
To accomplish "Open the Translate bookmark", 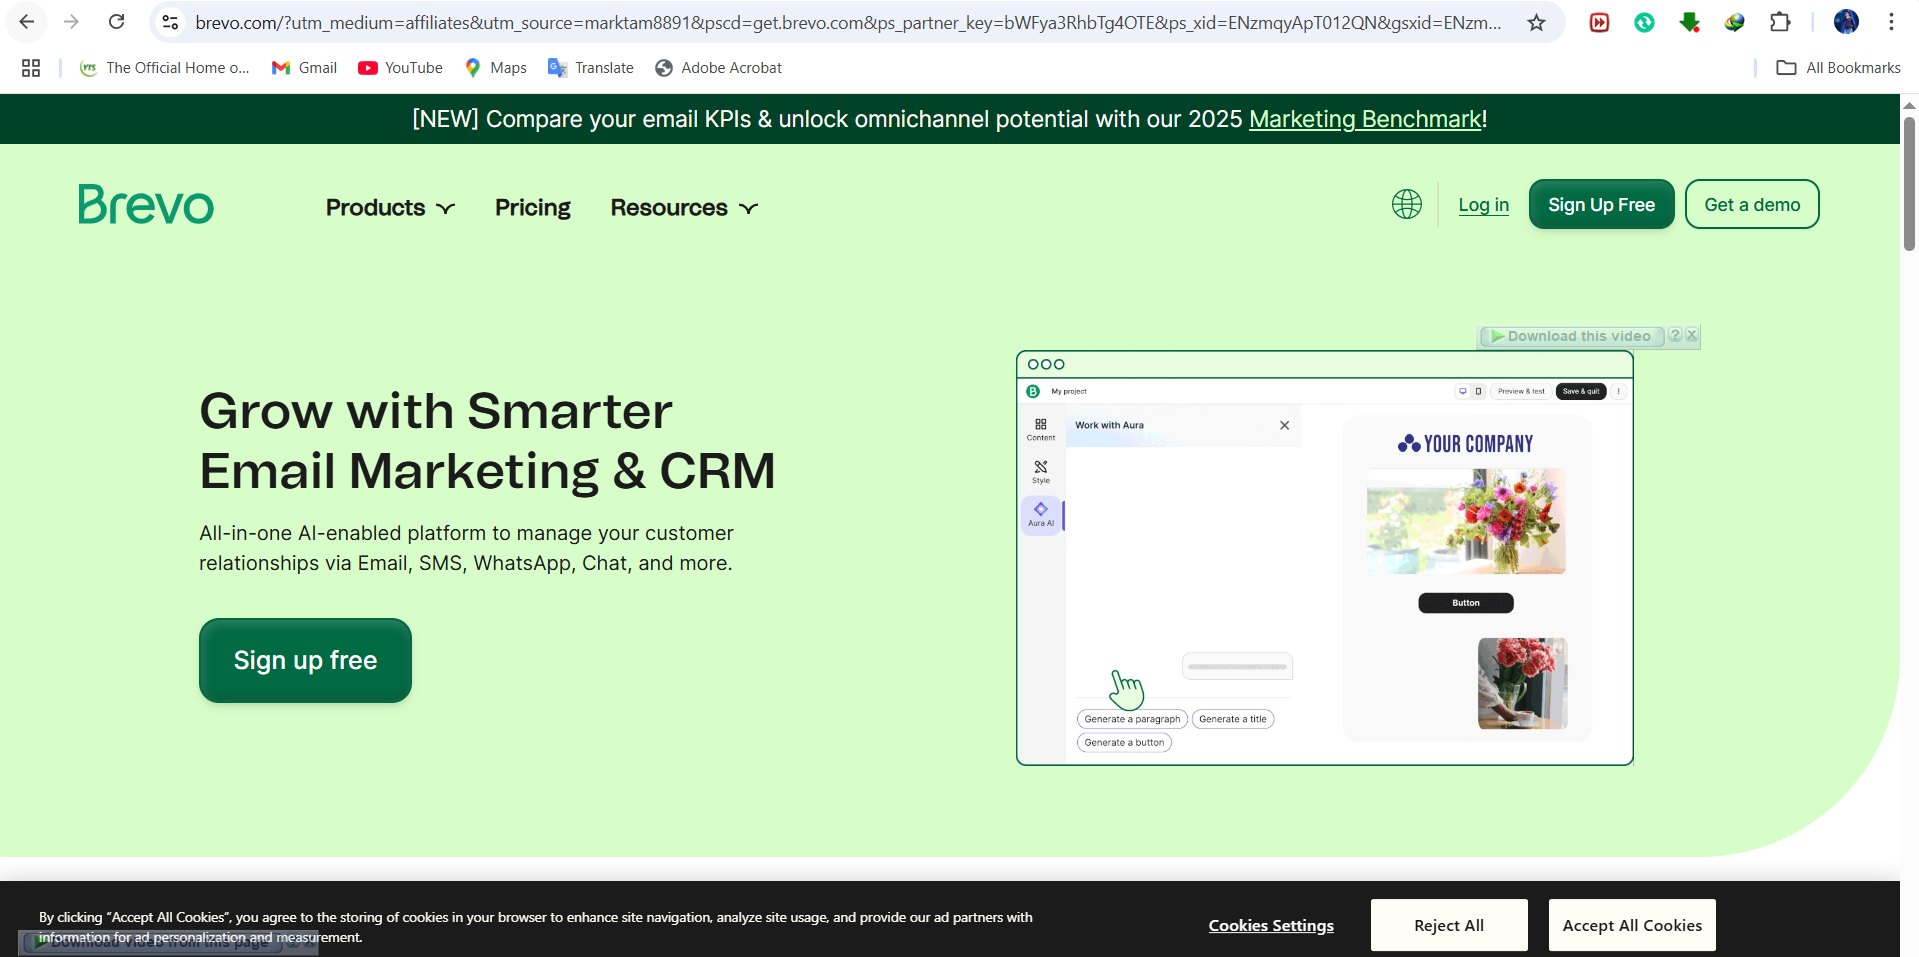I will click(591, 68).
